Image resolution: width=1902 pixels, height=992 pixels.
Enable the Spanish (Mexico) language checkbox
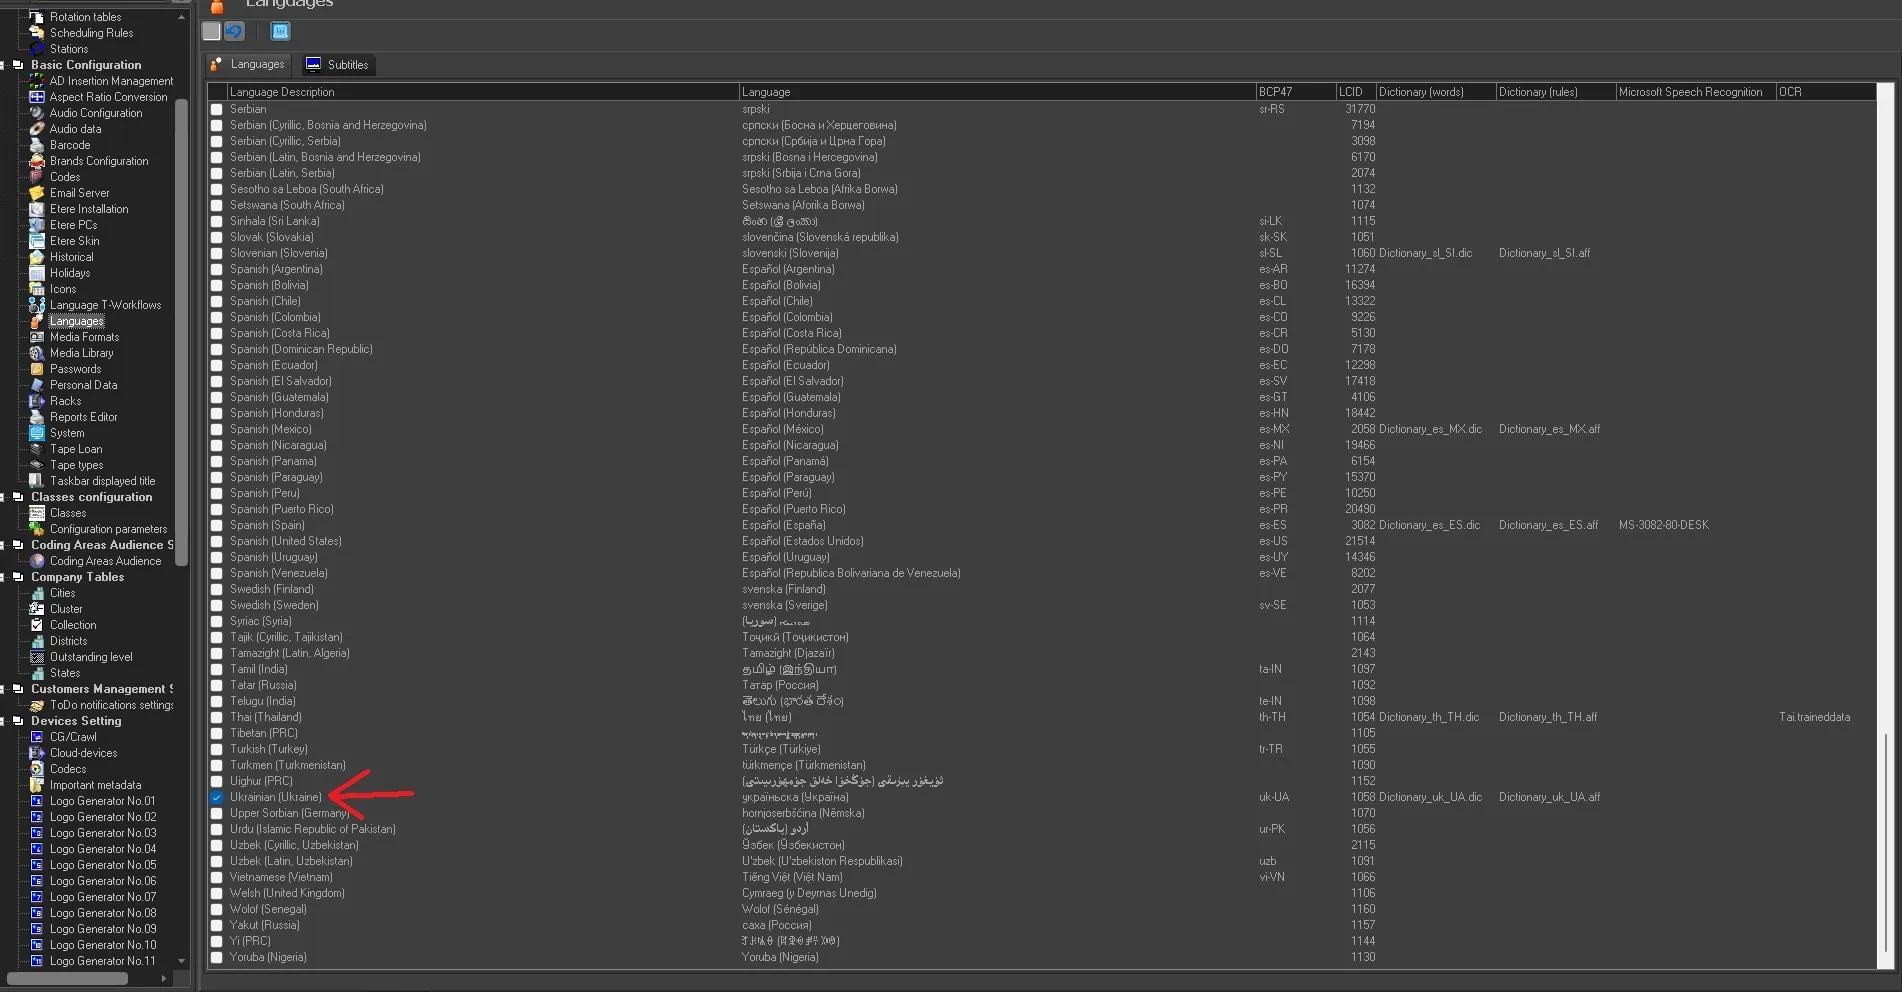click(x=217, y=429)
